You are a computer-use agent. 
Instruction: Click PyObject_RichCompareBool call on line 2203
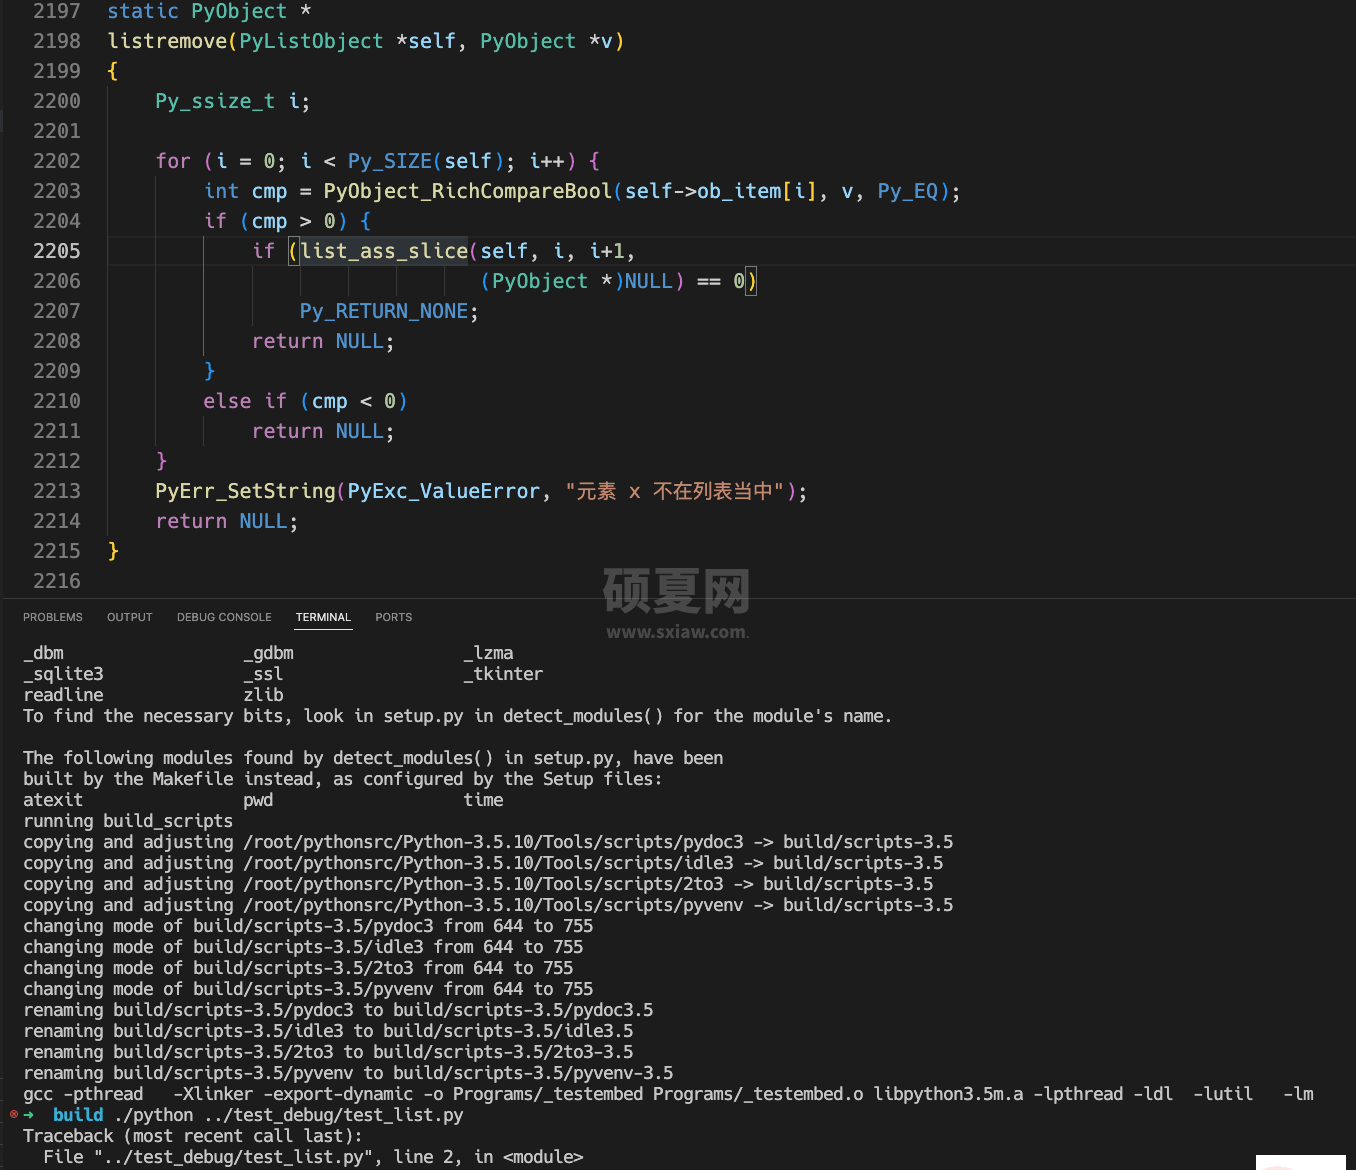point(467,191)
